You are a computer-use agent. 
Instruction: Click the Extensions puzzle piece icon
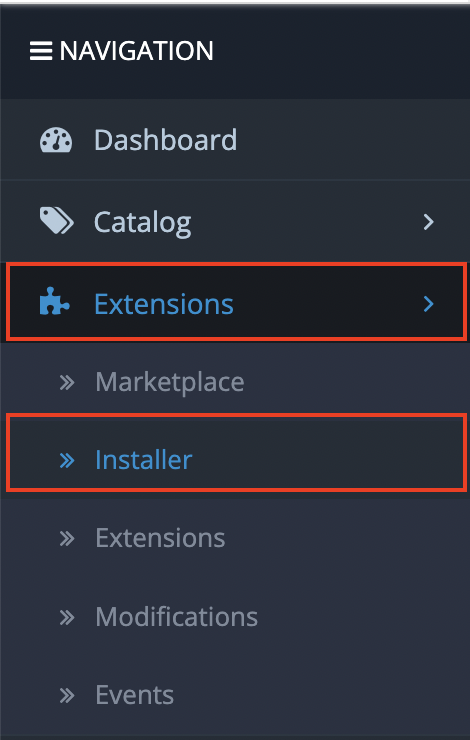(55, 302)
